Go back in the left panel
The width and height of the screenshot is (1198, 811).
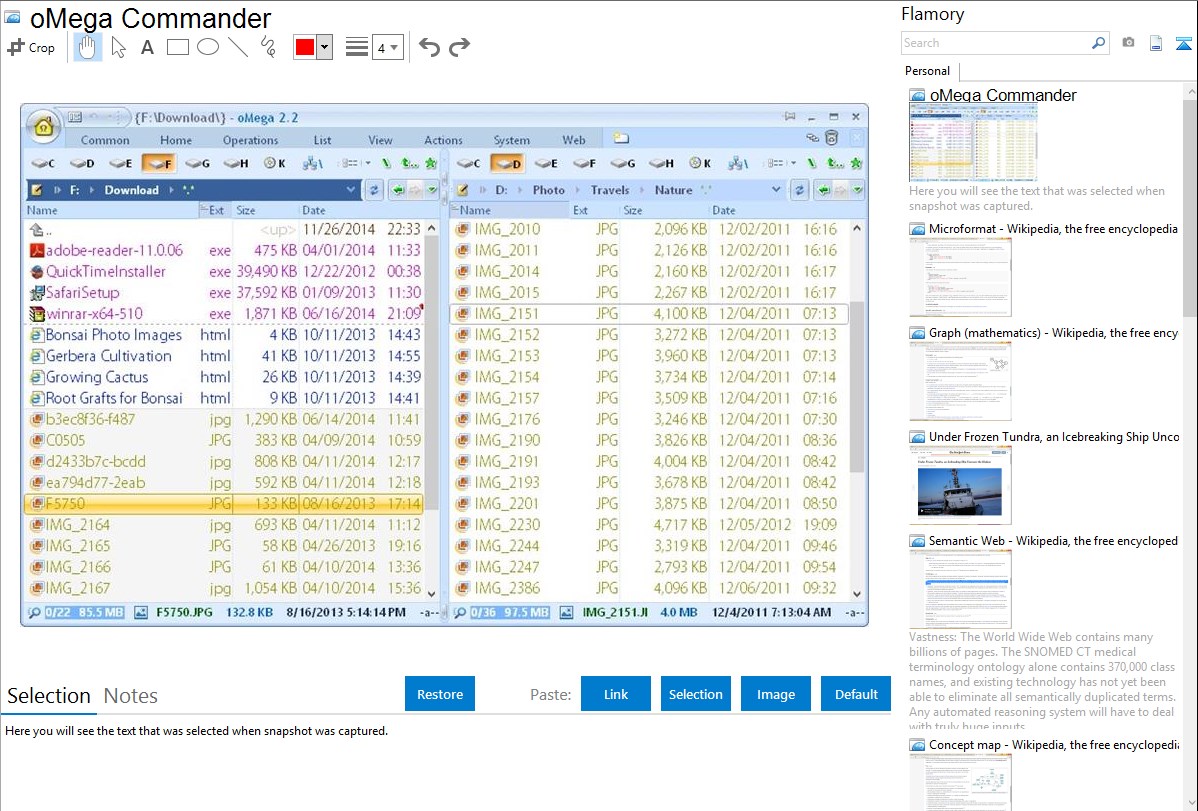pos(398,190)
